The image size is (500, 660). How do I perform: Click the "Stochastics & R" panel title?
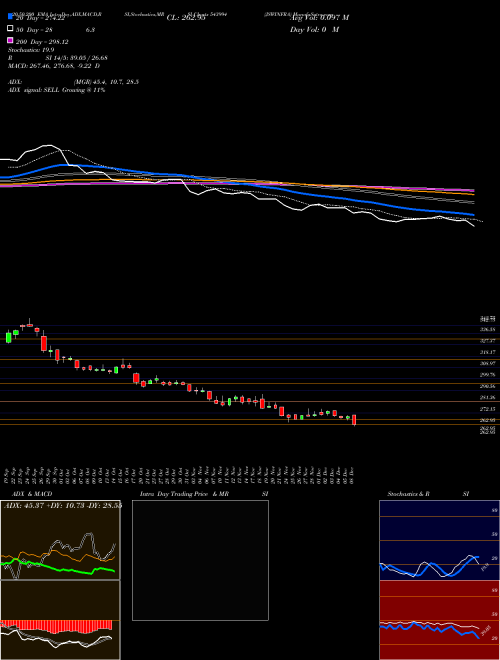pos(408,494)
